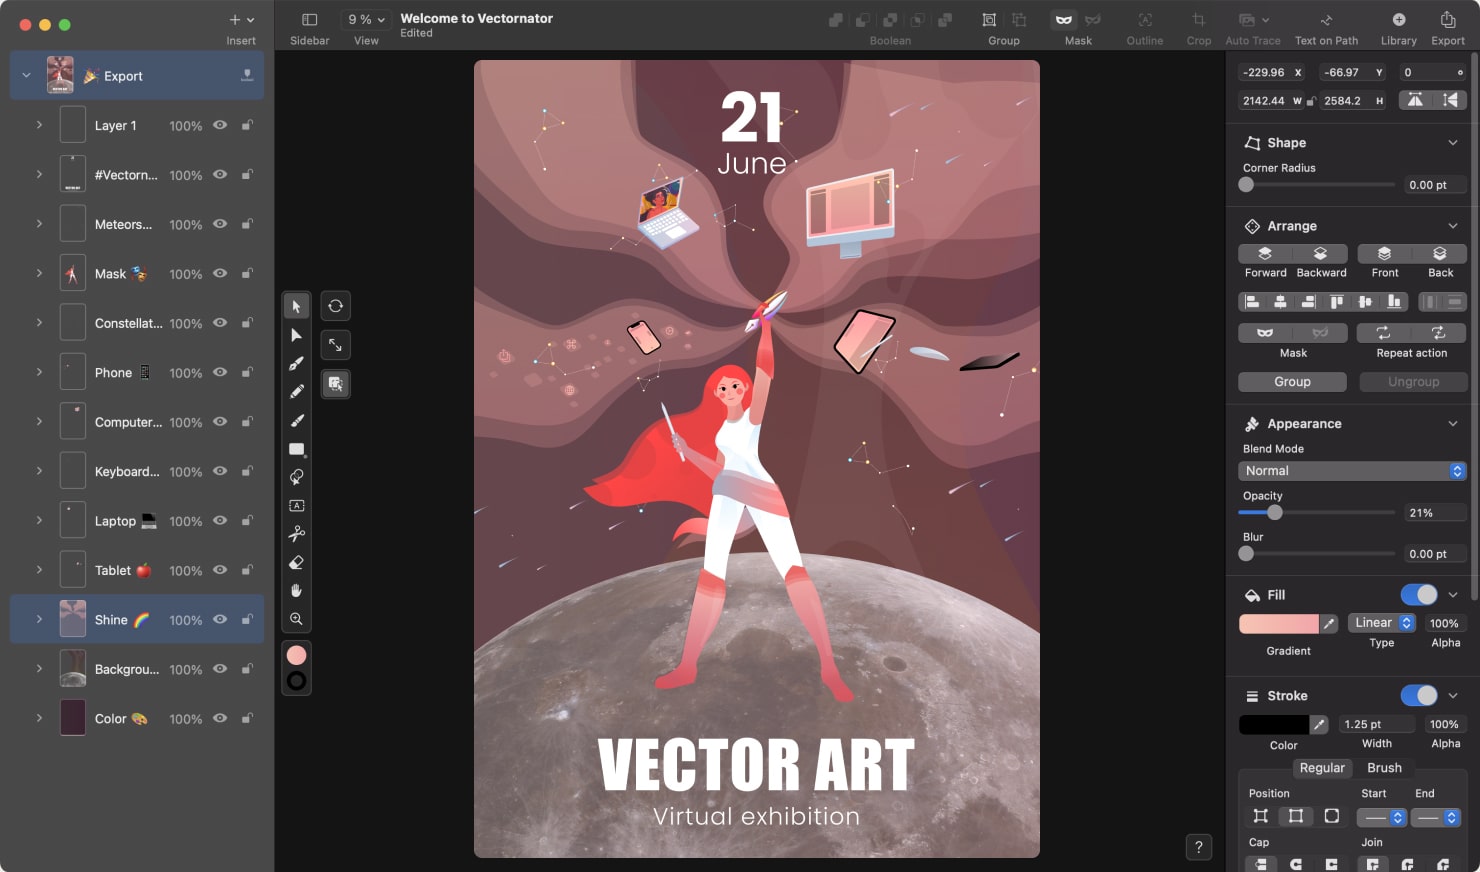Switch to the Regular stroke tab
Image resolution: width=1480 pixels, height=872 pixels.
(x=1322, y=768)
